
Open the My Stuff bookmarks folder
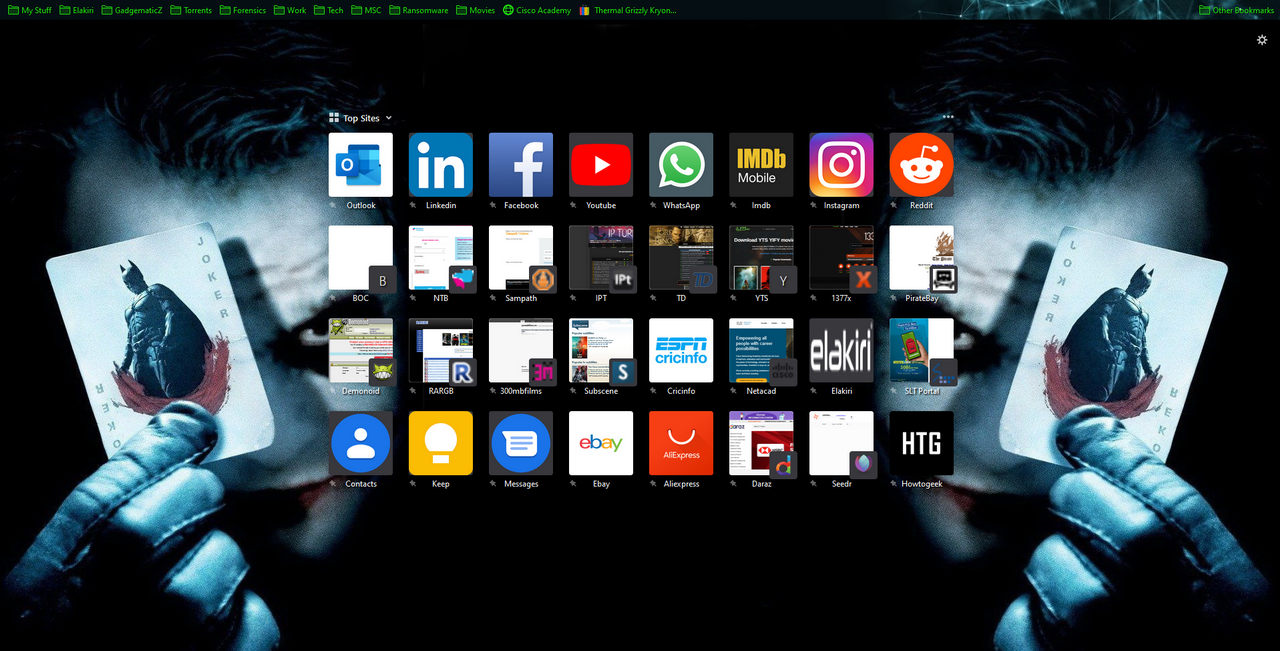pyautogui.click(x=29, y=10)
